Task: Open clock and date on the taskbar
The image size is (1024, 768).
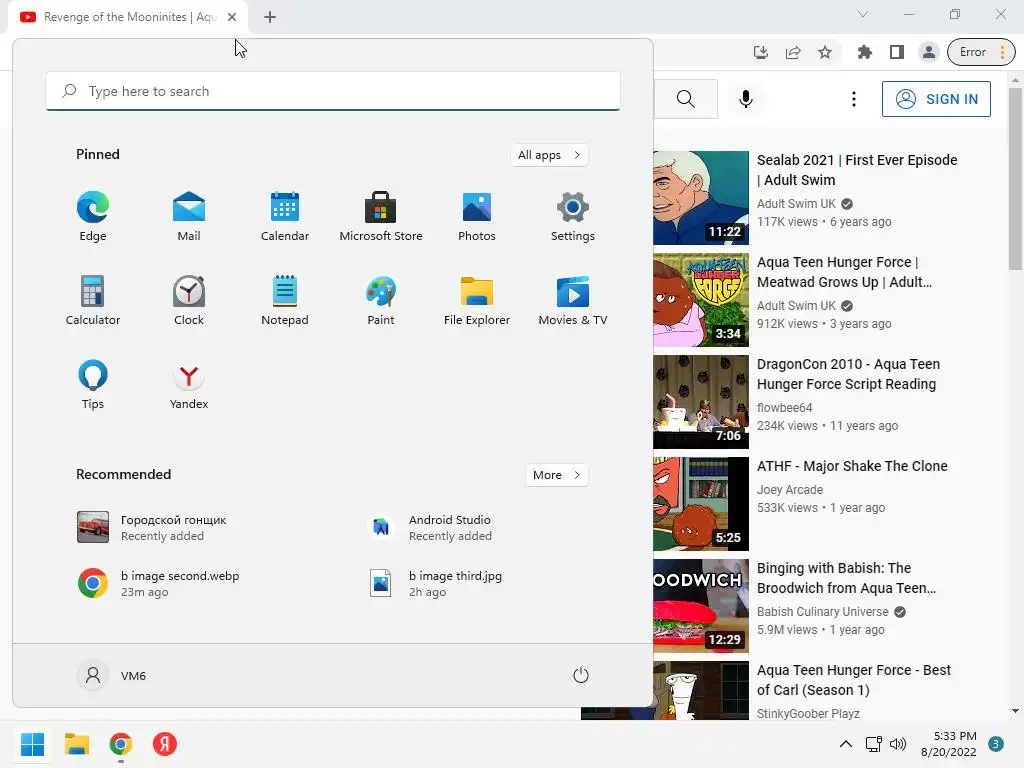Action: (949, 744)
